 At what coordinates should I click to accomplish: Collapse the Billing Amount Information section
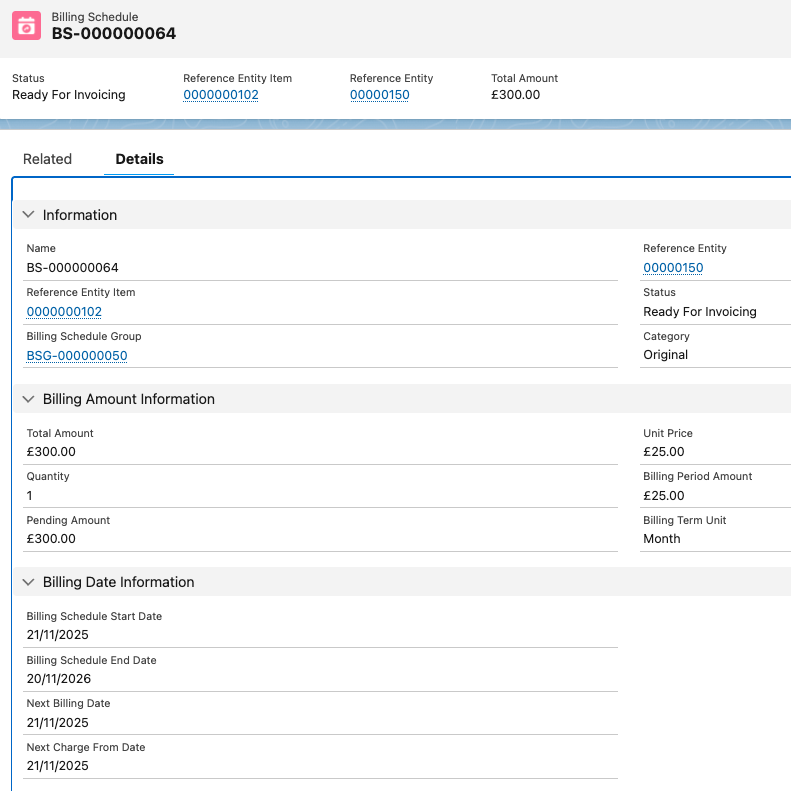point(27,399)
